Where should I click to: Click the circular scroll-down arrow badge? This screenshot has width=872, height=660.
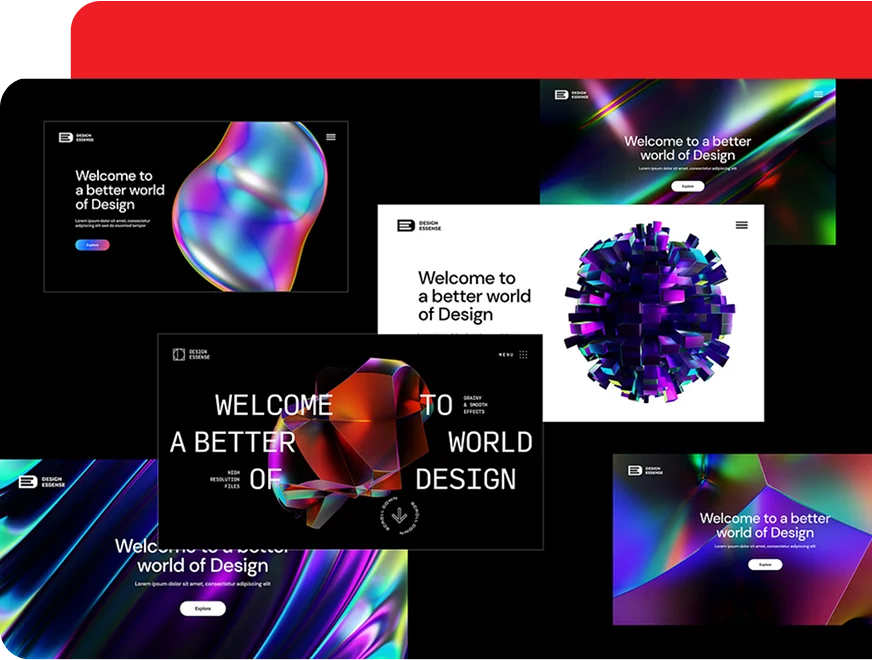[x=399, y=516]
